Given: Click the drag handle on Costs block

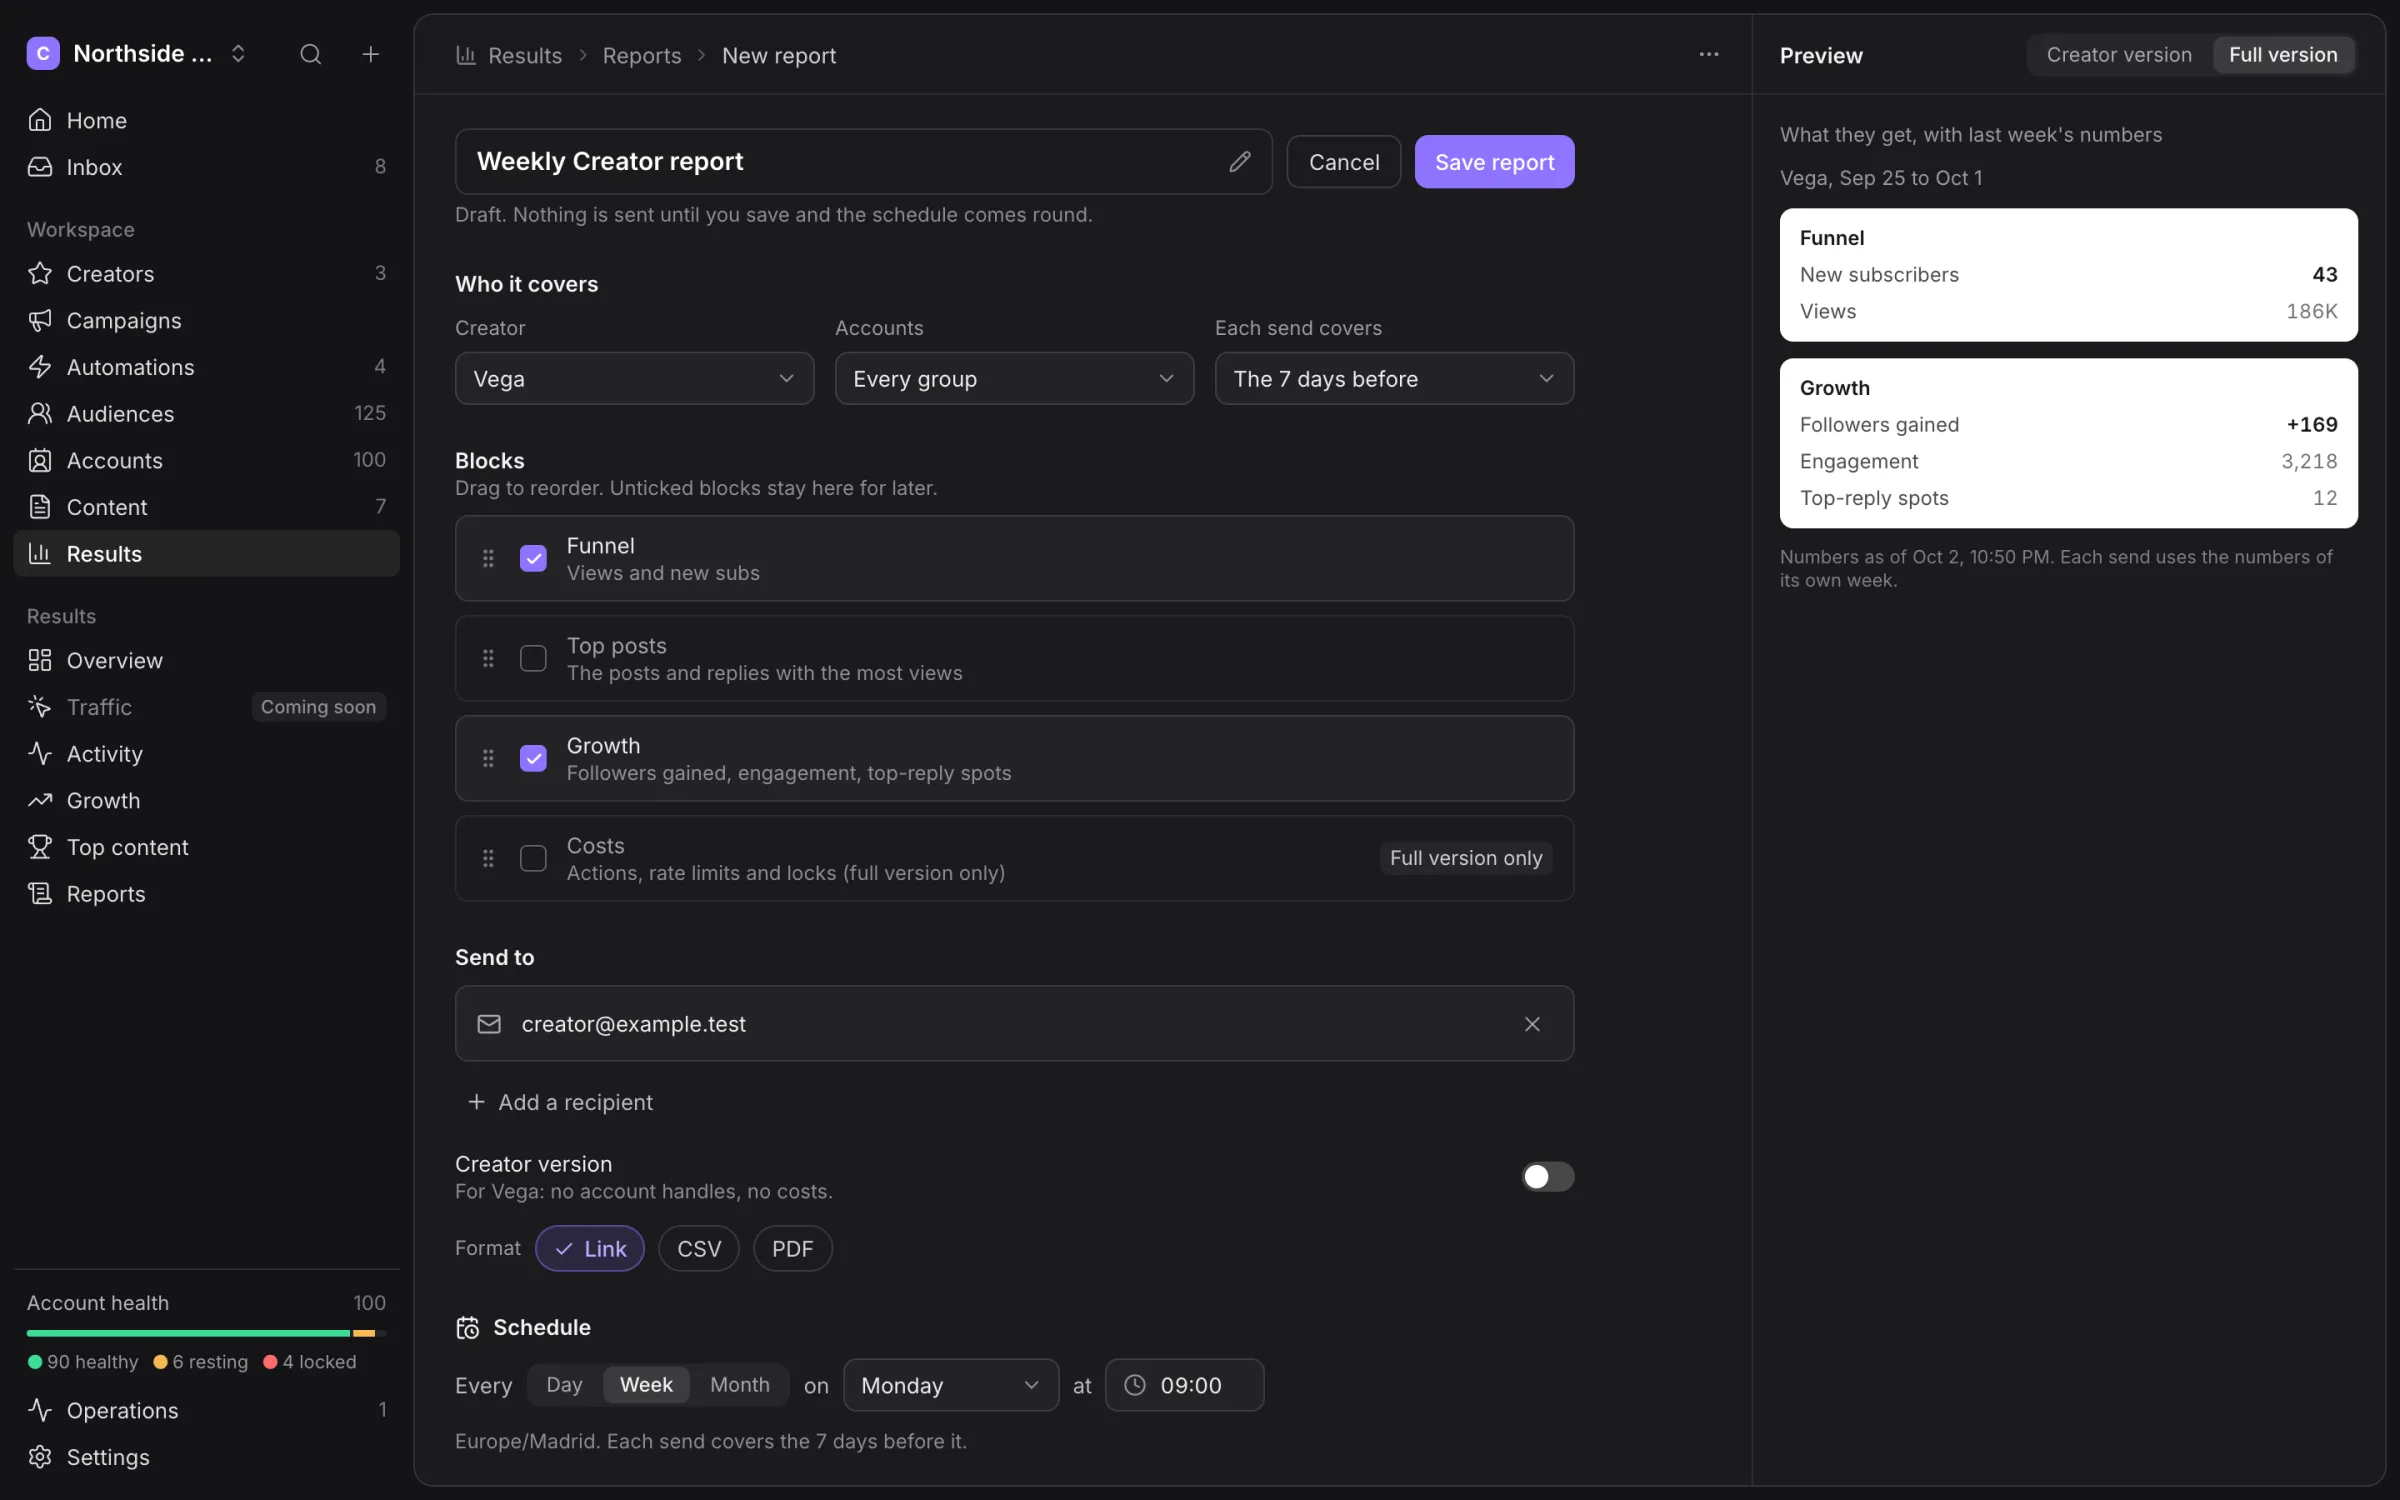Looking at the screenshot, I should (488, 858).
